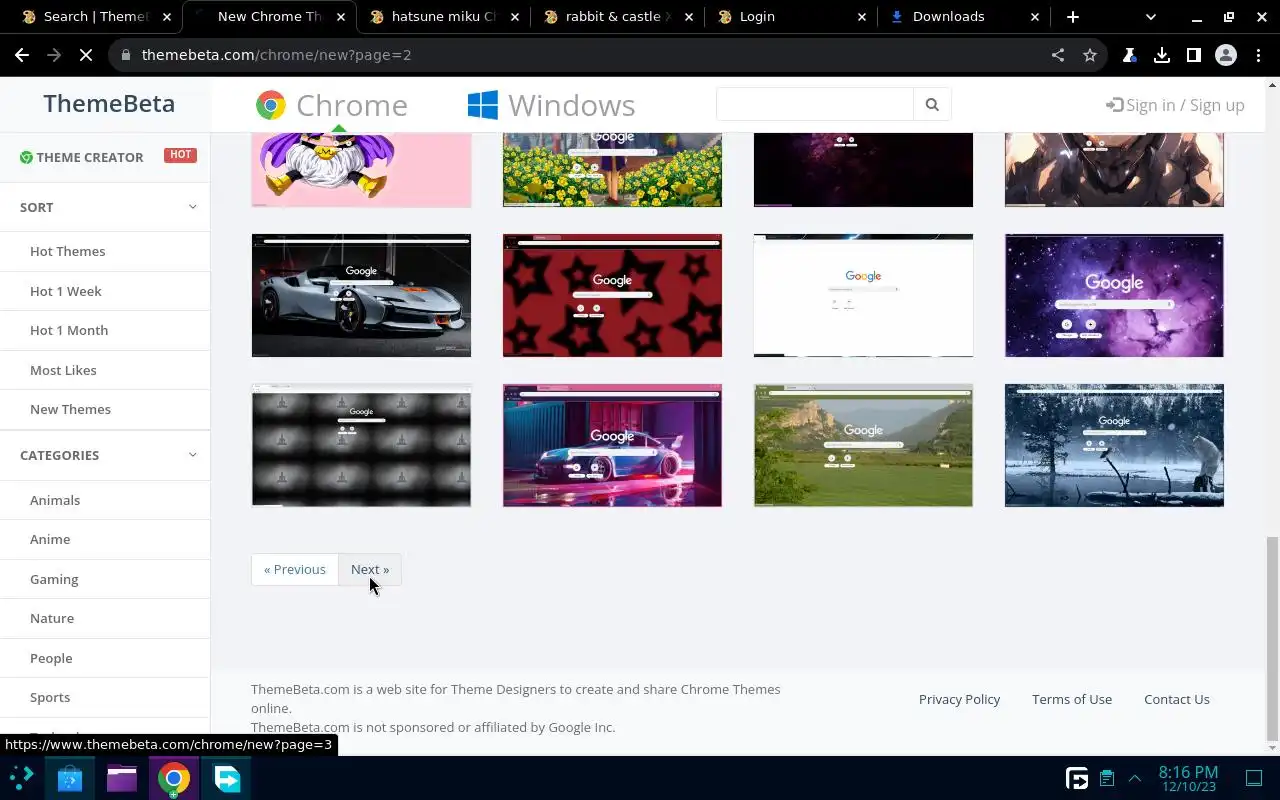
Task: Open the Sports category
Action: pyautogui.click(x=50, y=697)
